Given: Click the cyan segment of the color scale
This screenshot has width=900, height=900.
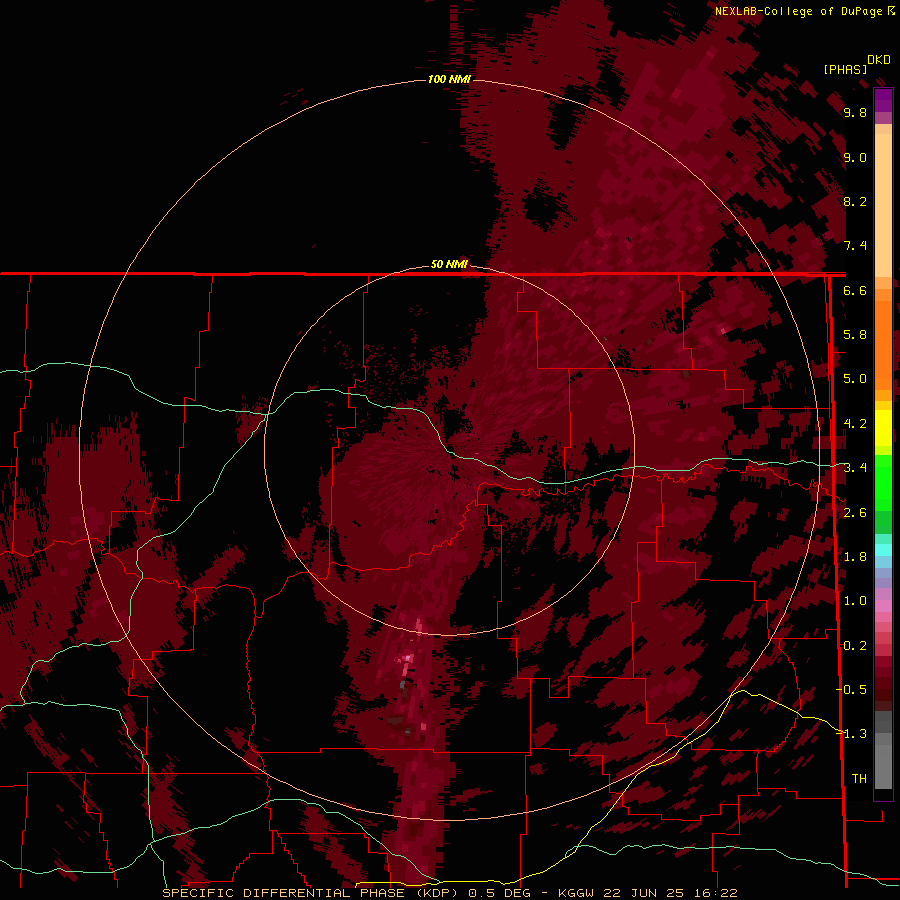Looking at the screenshot, I should [x=883, y=549].
